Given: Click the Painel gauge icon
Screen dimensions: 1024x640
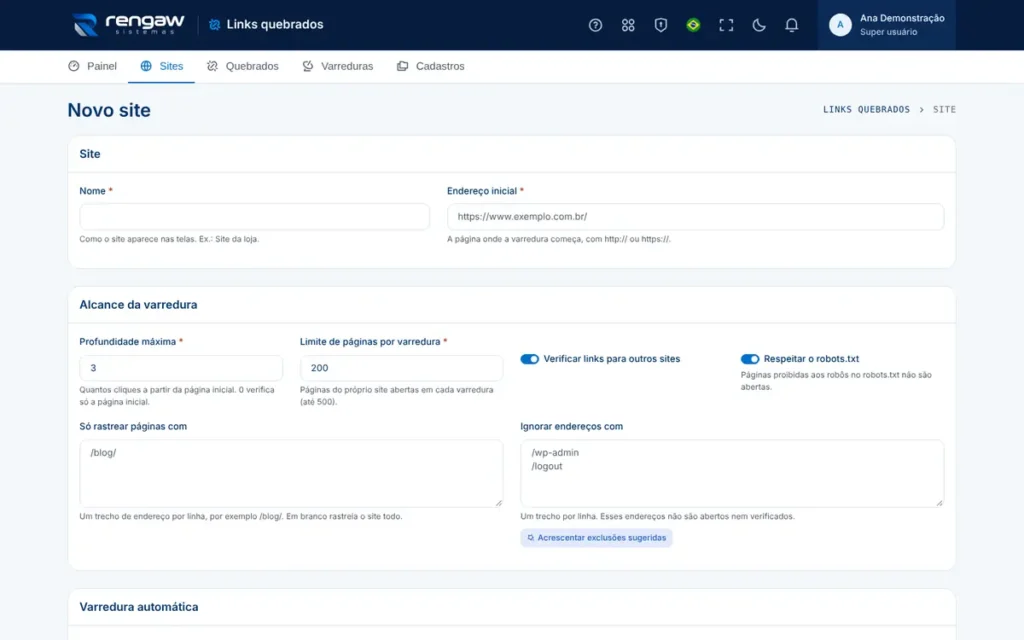Looking at the screenshot, I should coord(74,66).
